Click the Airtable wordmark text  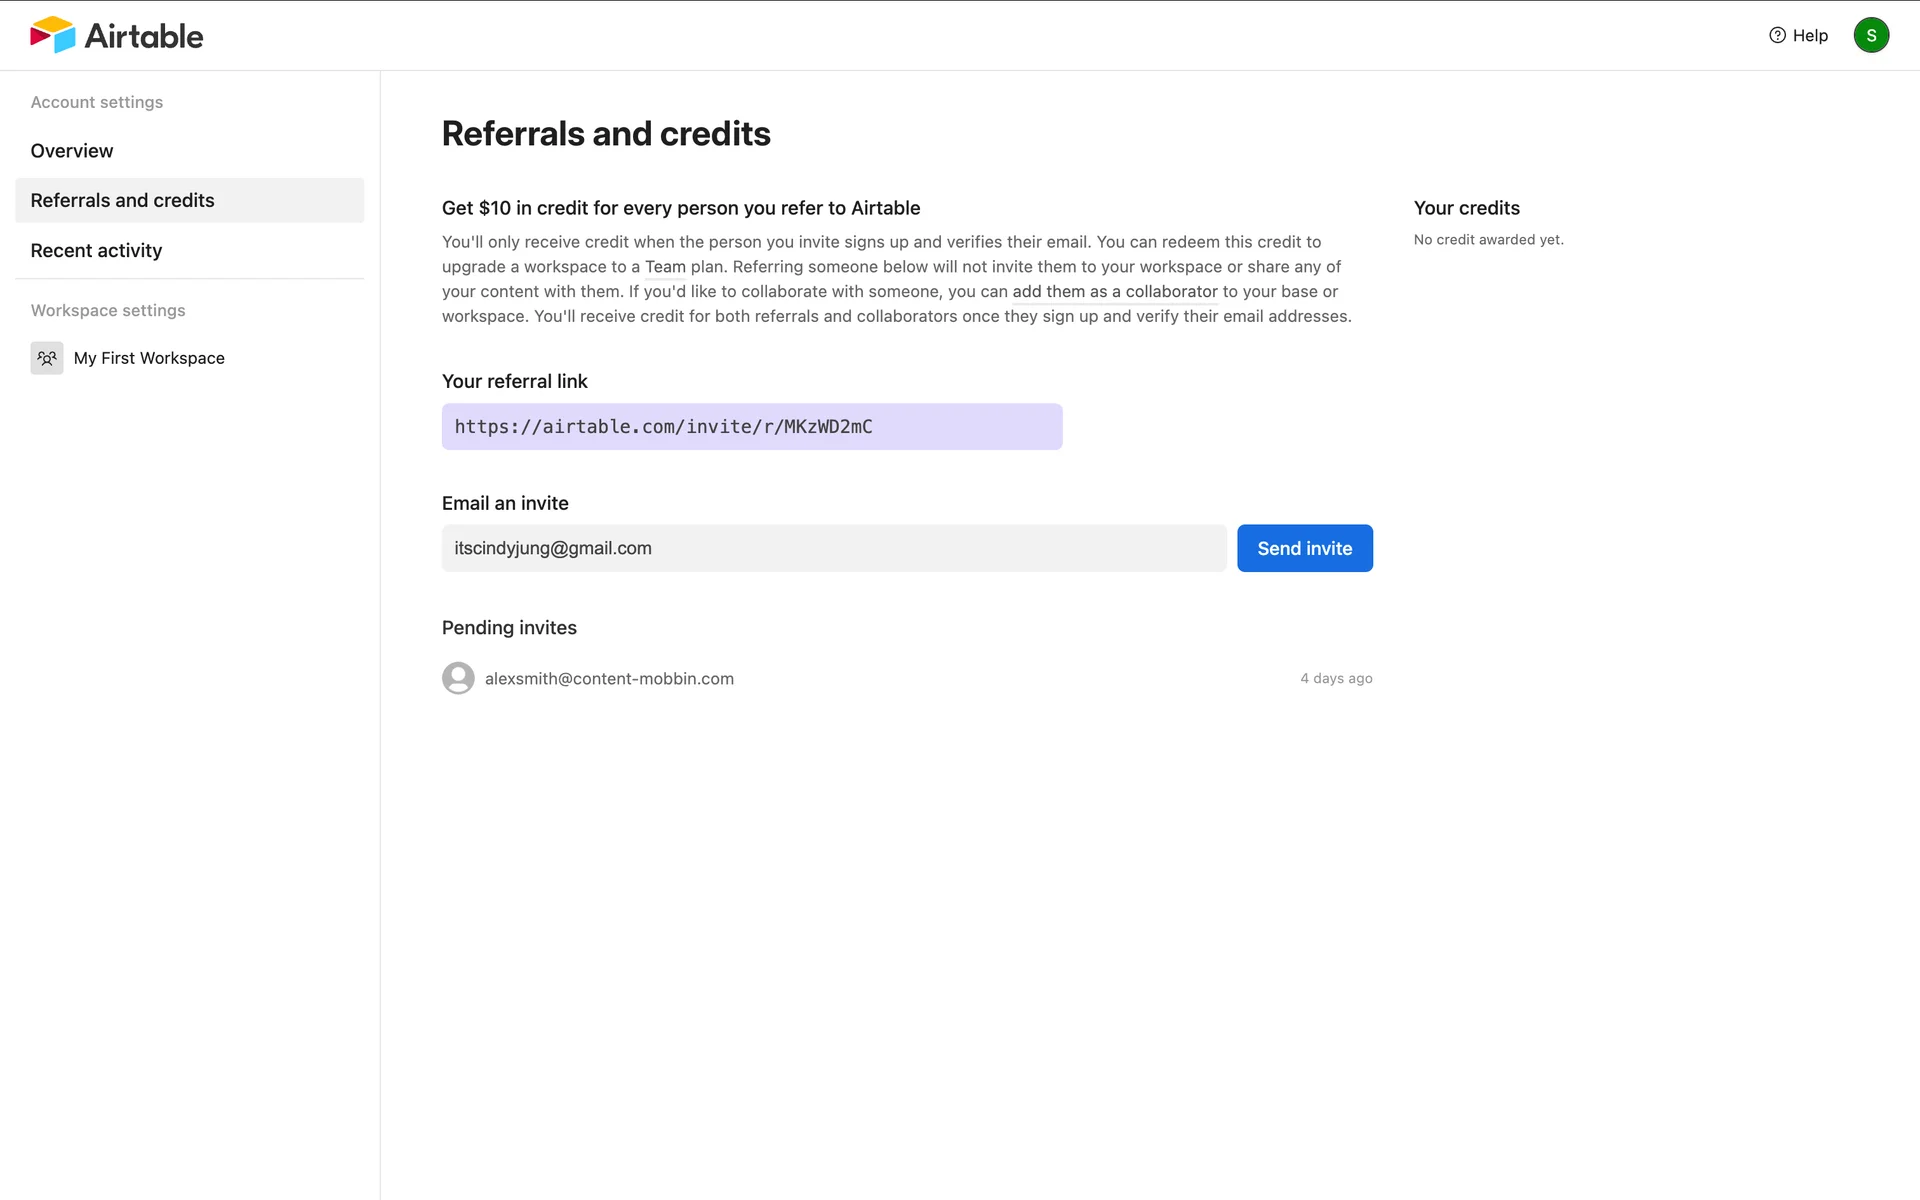144,36
